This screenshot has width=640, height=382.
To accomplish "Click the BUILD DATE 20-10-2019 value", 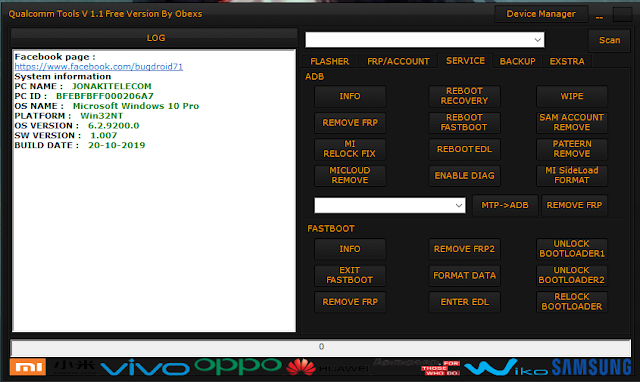I will tap(116, 145).
